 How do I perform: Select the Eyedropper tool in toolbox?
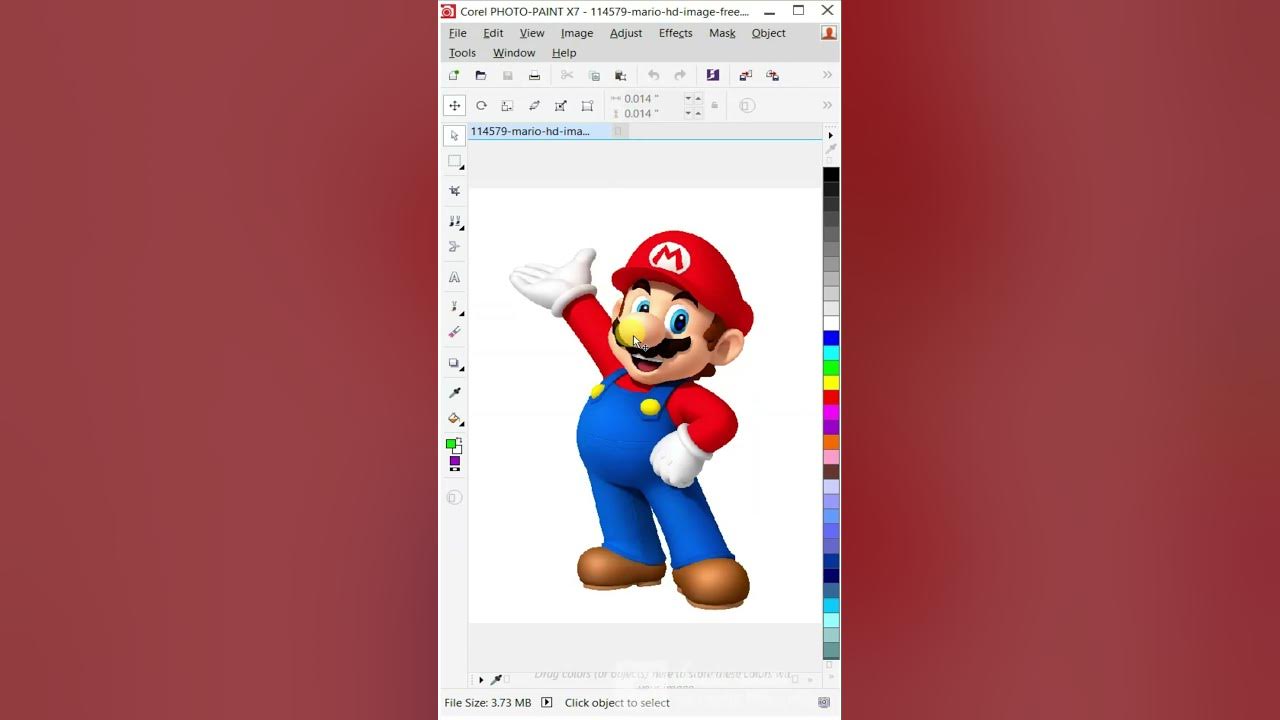454,392
